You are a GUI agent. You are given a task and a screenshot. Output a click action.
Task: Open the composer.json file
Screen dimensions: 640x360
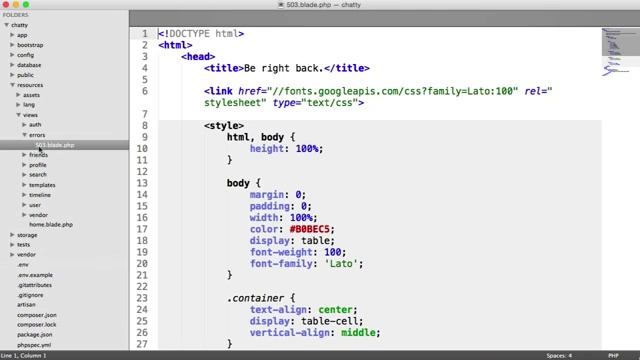(37, 315)
